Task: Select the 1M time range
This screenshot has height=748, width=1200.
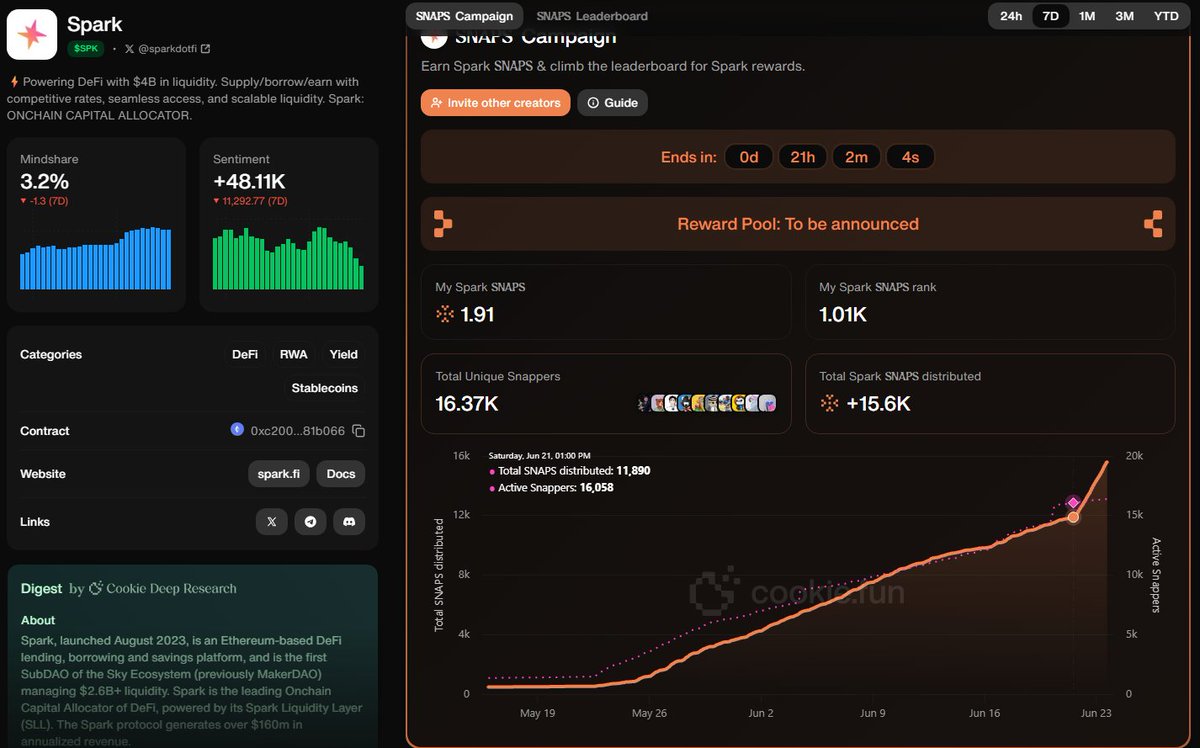Action: pyautogui.click(x=1087, y=16)
